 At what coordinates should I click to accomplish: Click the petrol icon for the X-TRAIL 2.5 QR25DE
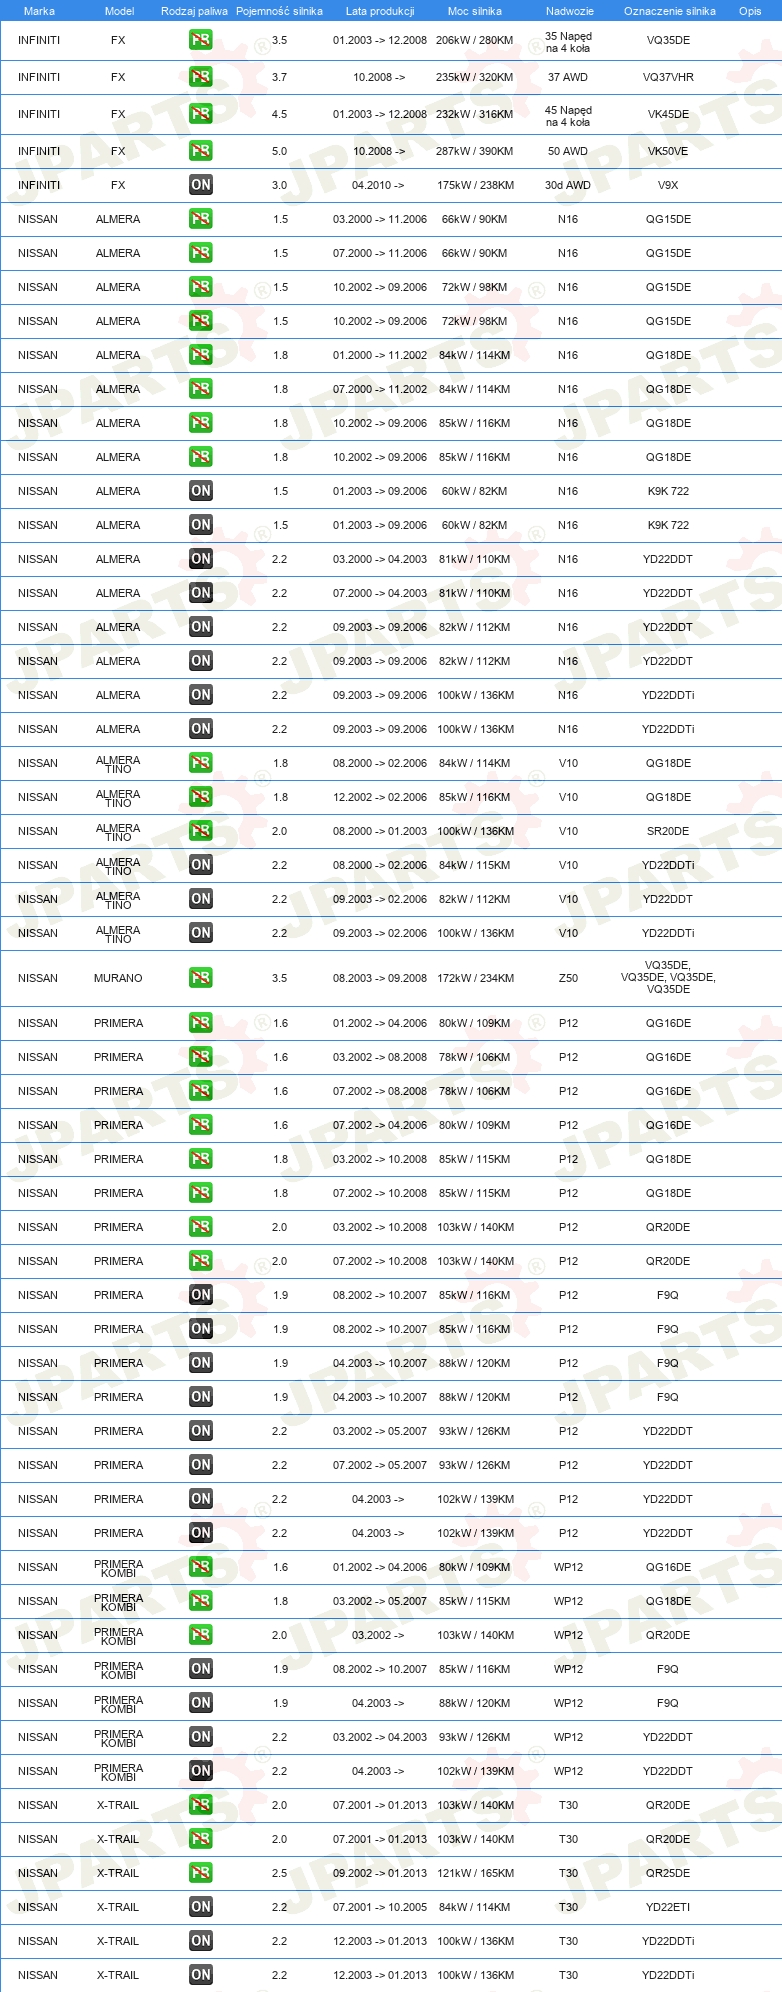(x=201, y=1873)
